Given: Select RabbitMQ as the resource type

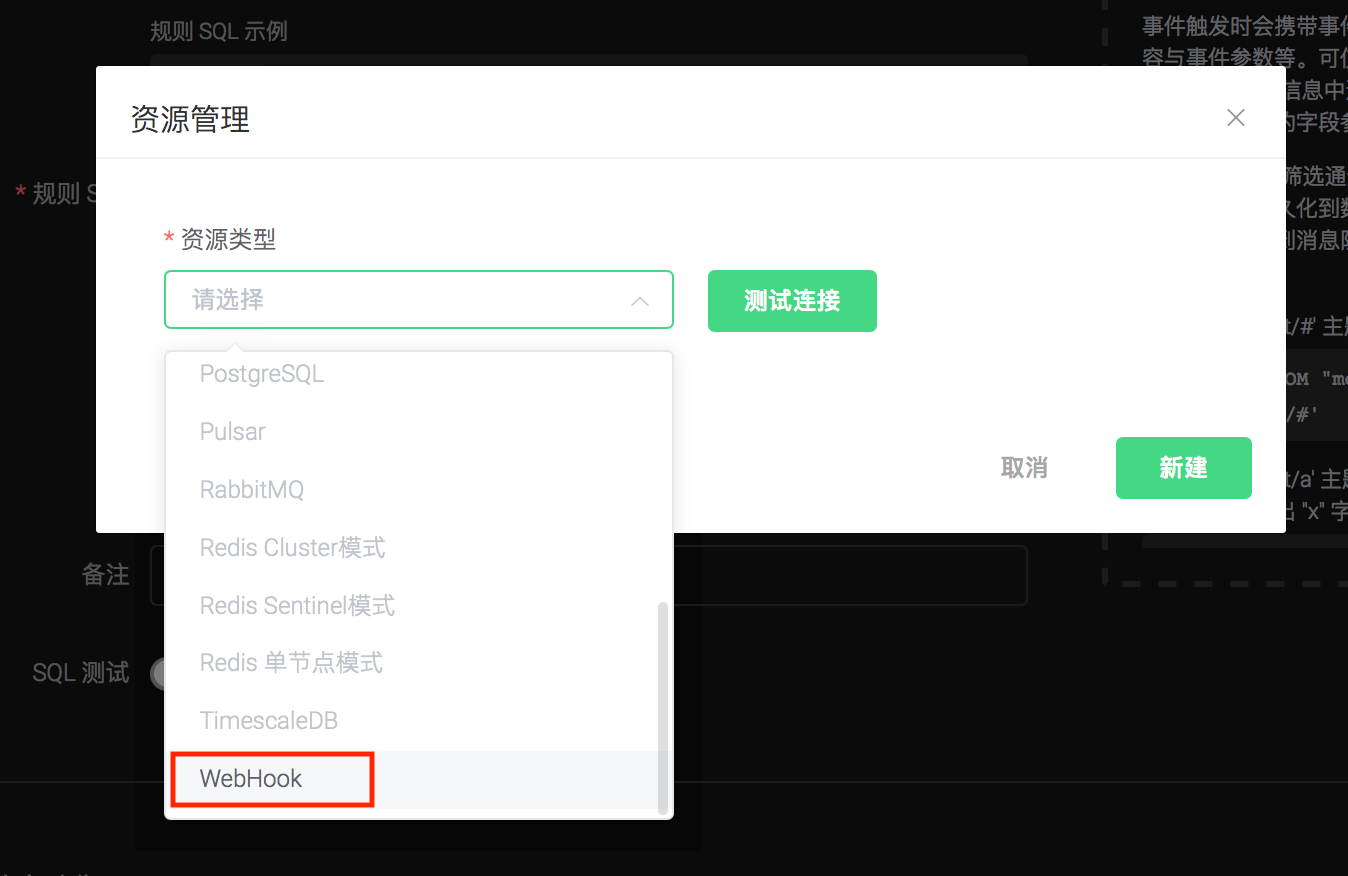Looking at the screenshot, I should click(252, 489).
